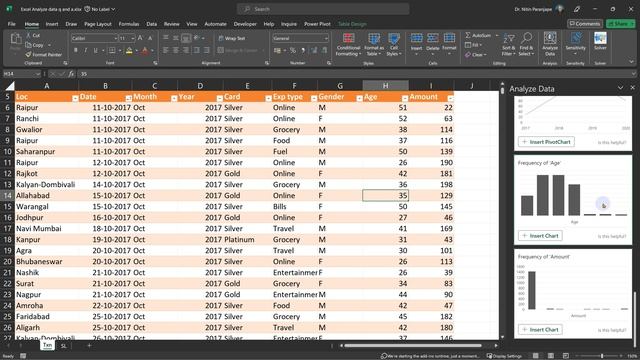Image resolution: width=640 pixels, height=360 pixels.
Task: Close the Analyze Data pane
Action: coord(632,87)
